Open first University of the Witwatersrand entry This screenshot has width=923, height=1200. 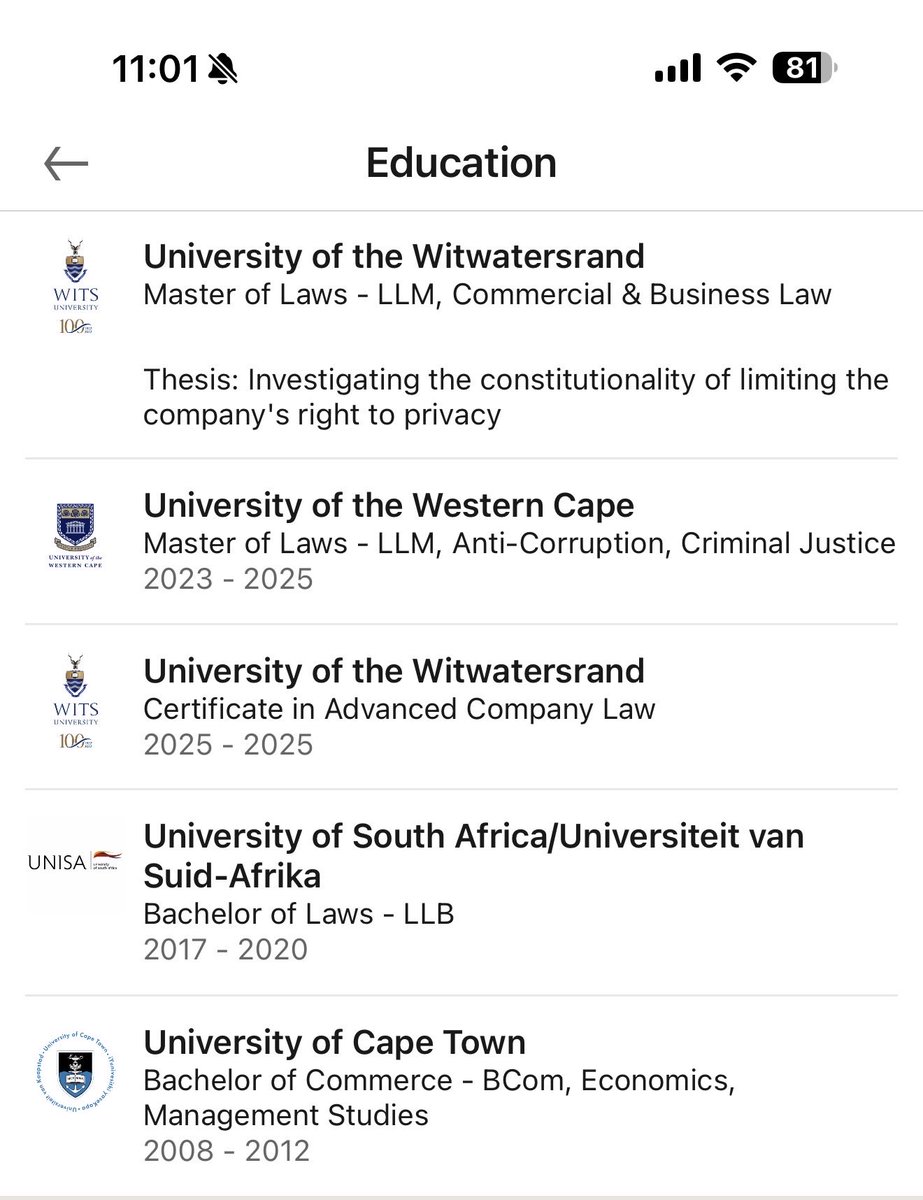pos(461,335)
